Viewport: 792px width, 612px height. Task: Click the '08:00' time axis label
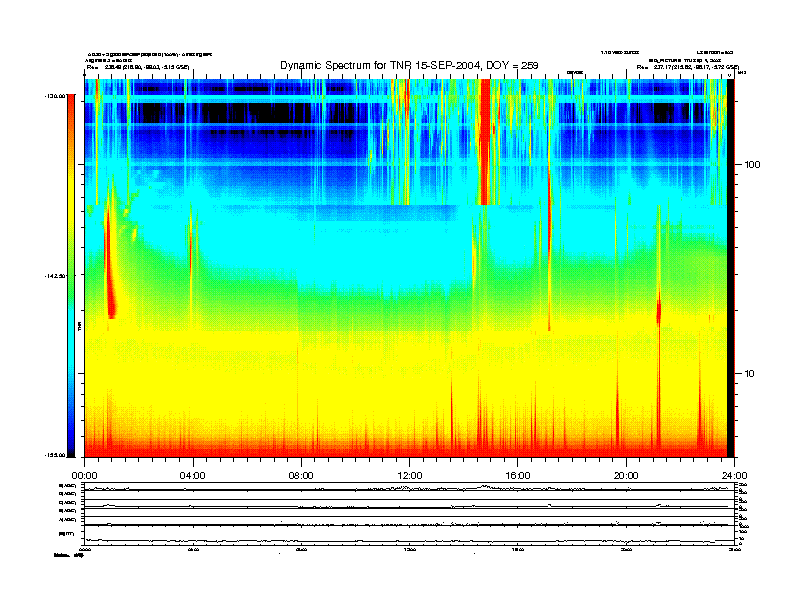[x=301, y=476]
